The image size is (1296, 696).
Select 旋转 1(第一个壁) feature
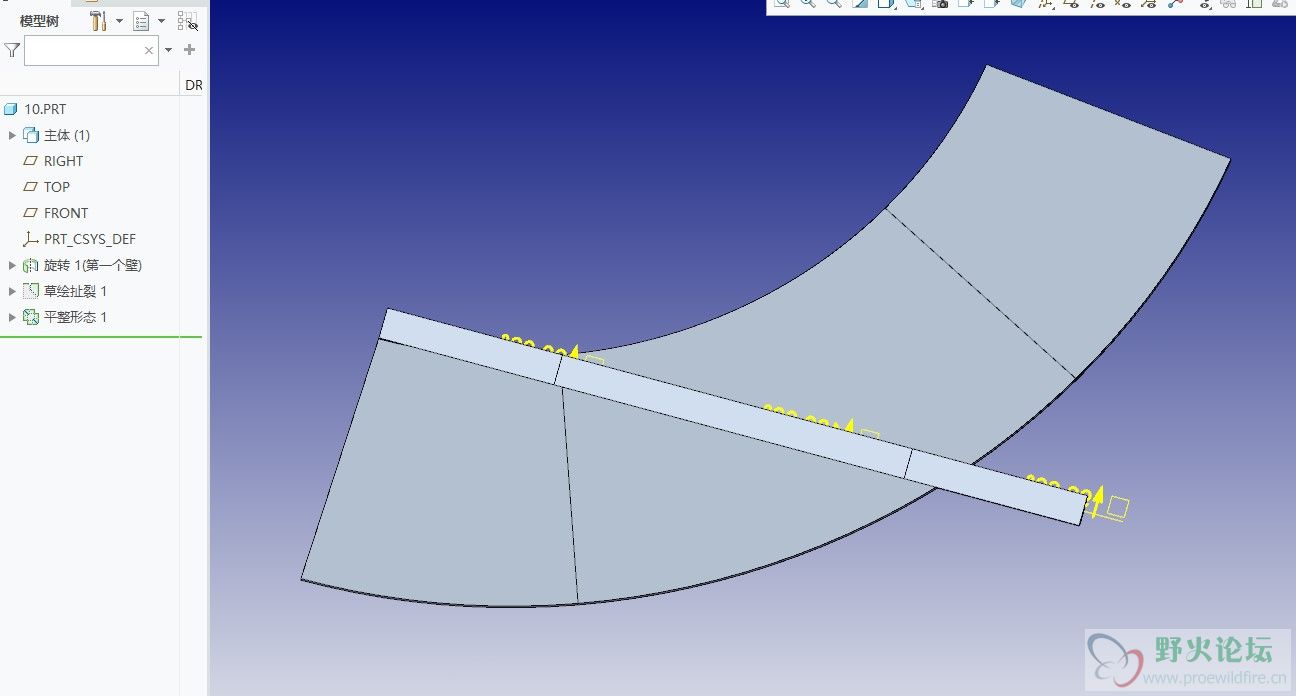click(x=93, y=265)
